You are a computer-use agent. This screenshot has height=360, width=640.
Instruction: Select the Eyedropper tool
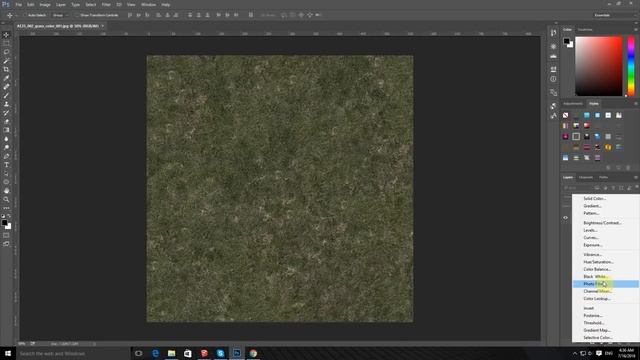click(6, 78)
